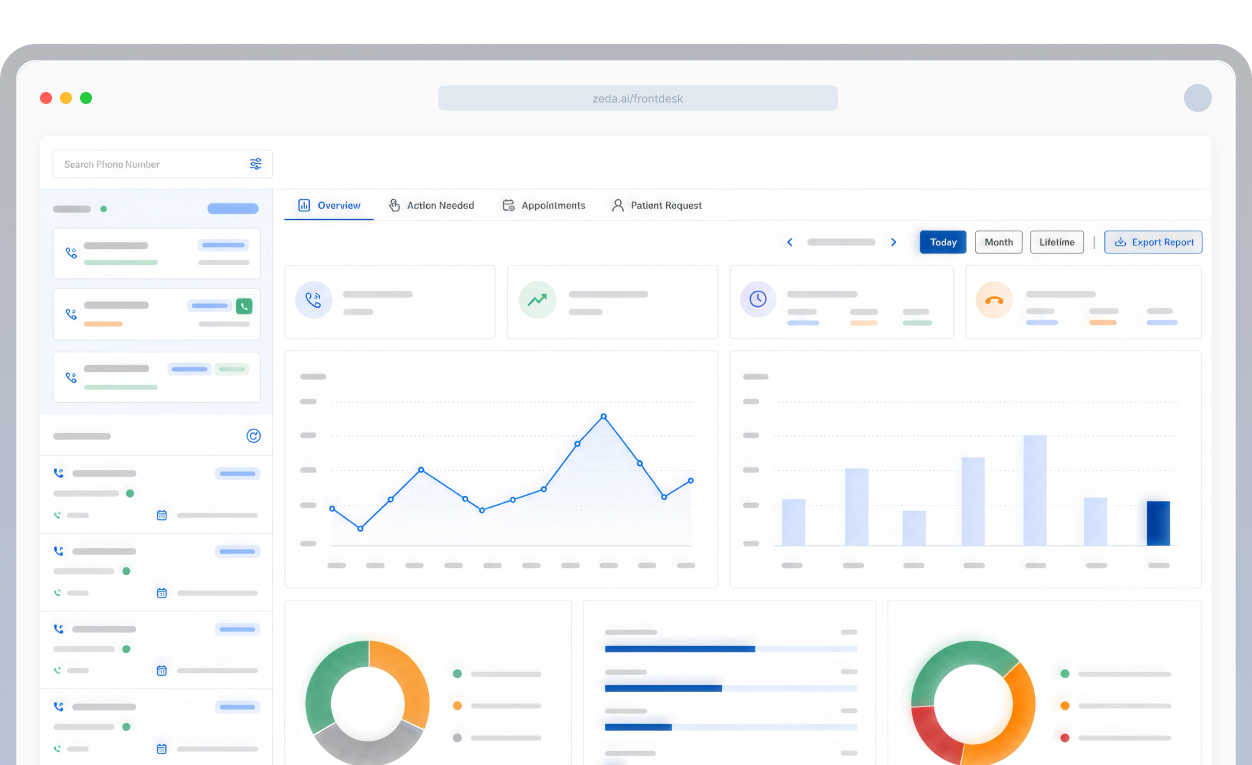This screenshot has height=765, width=1252.
Task: Select the Today range button
Action: 943,242
